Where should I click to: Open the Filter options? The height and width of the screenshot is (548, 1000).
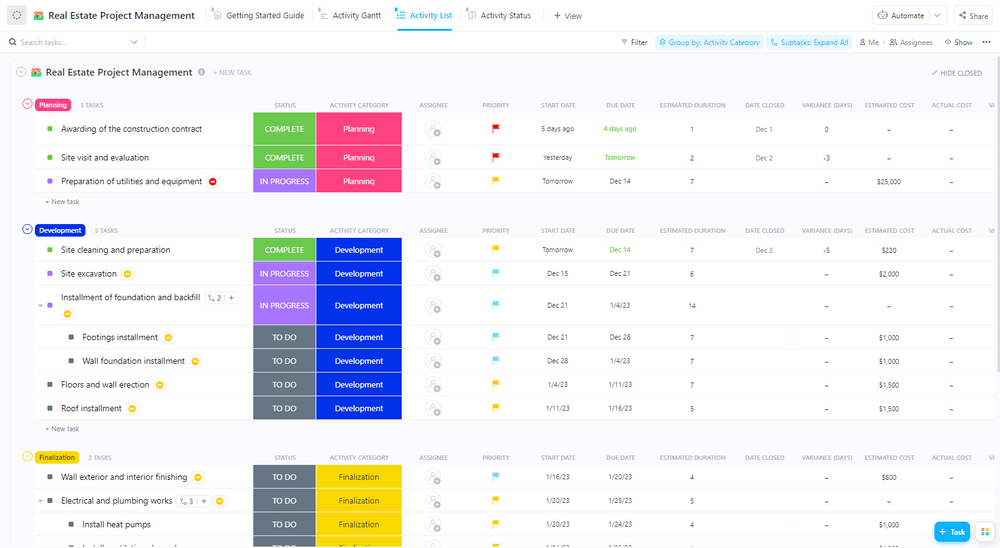(634, 43)
